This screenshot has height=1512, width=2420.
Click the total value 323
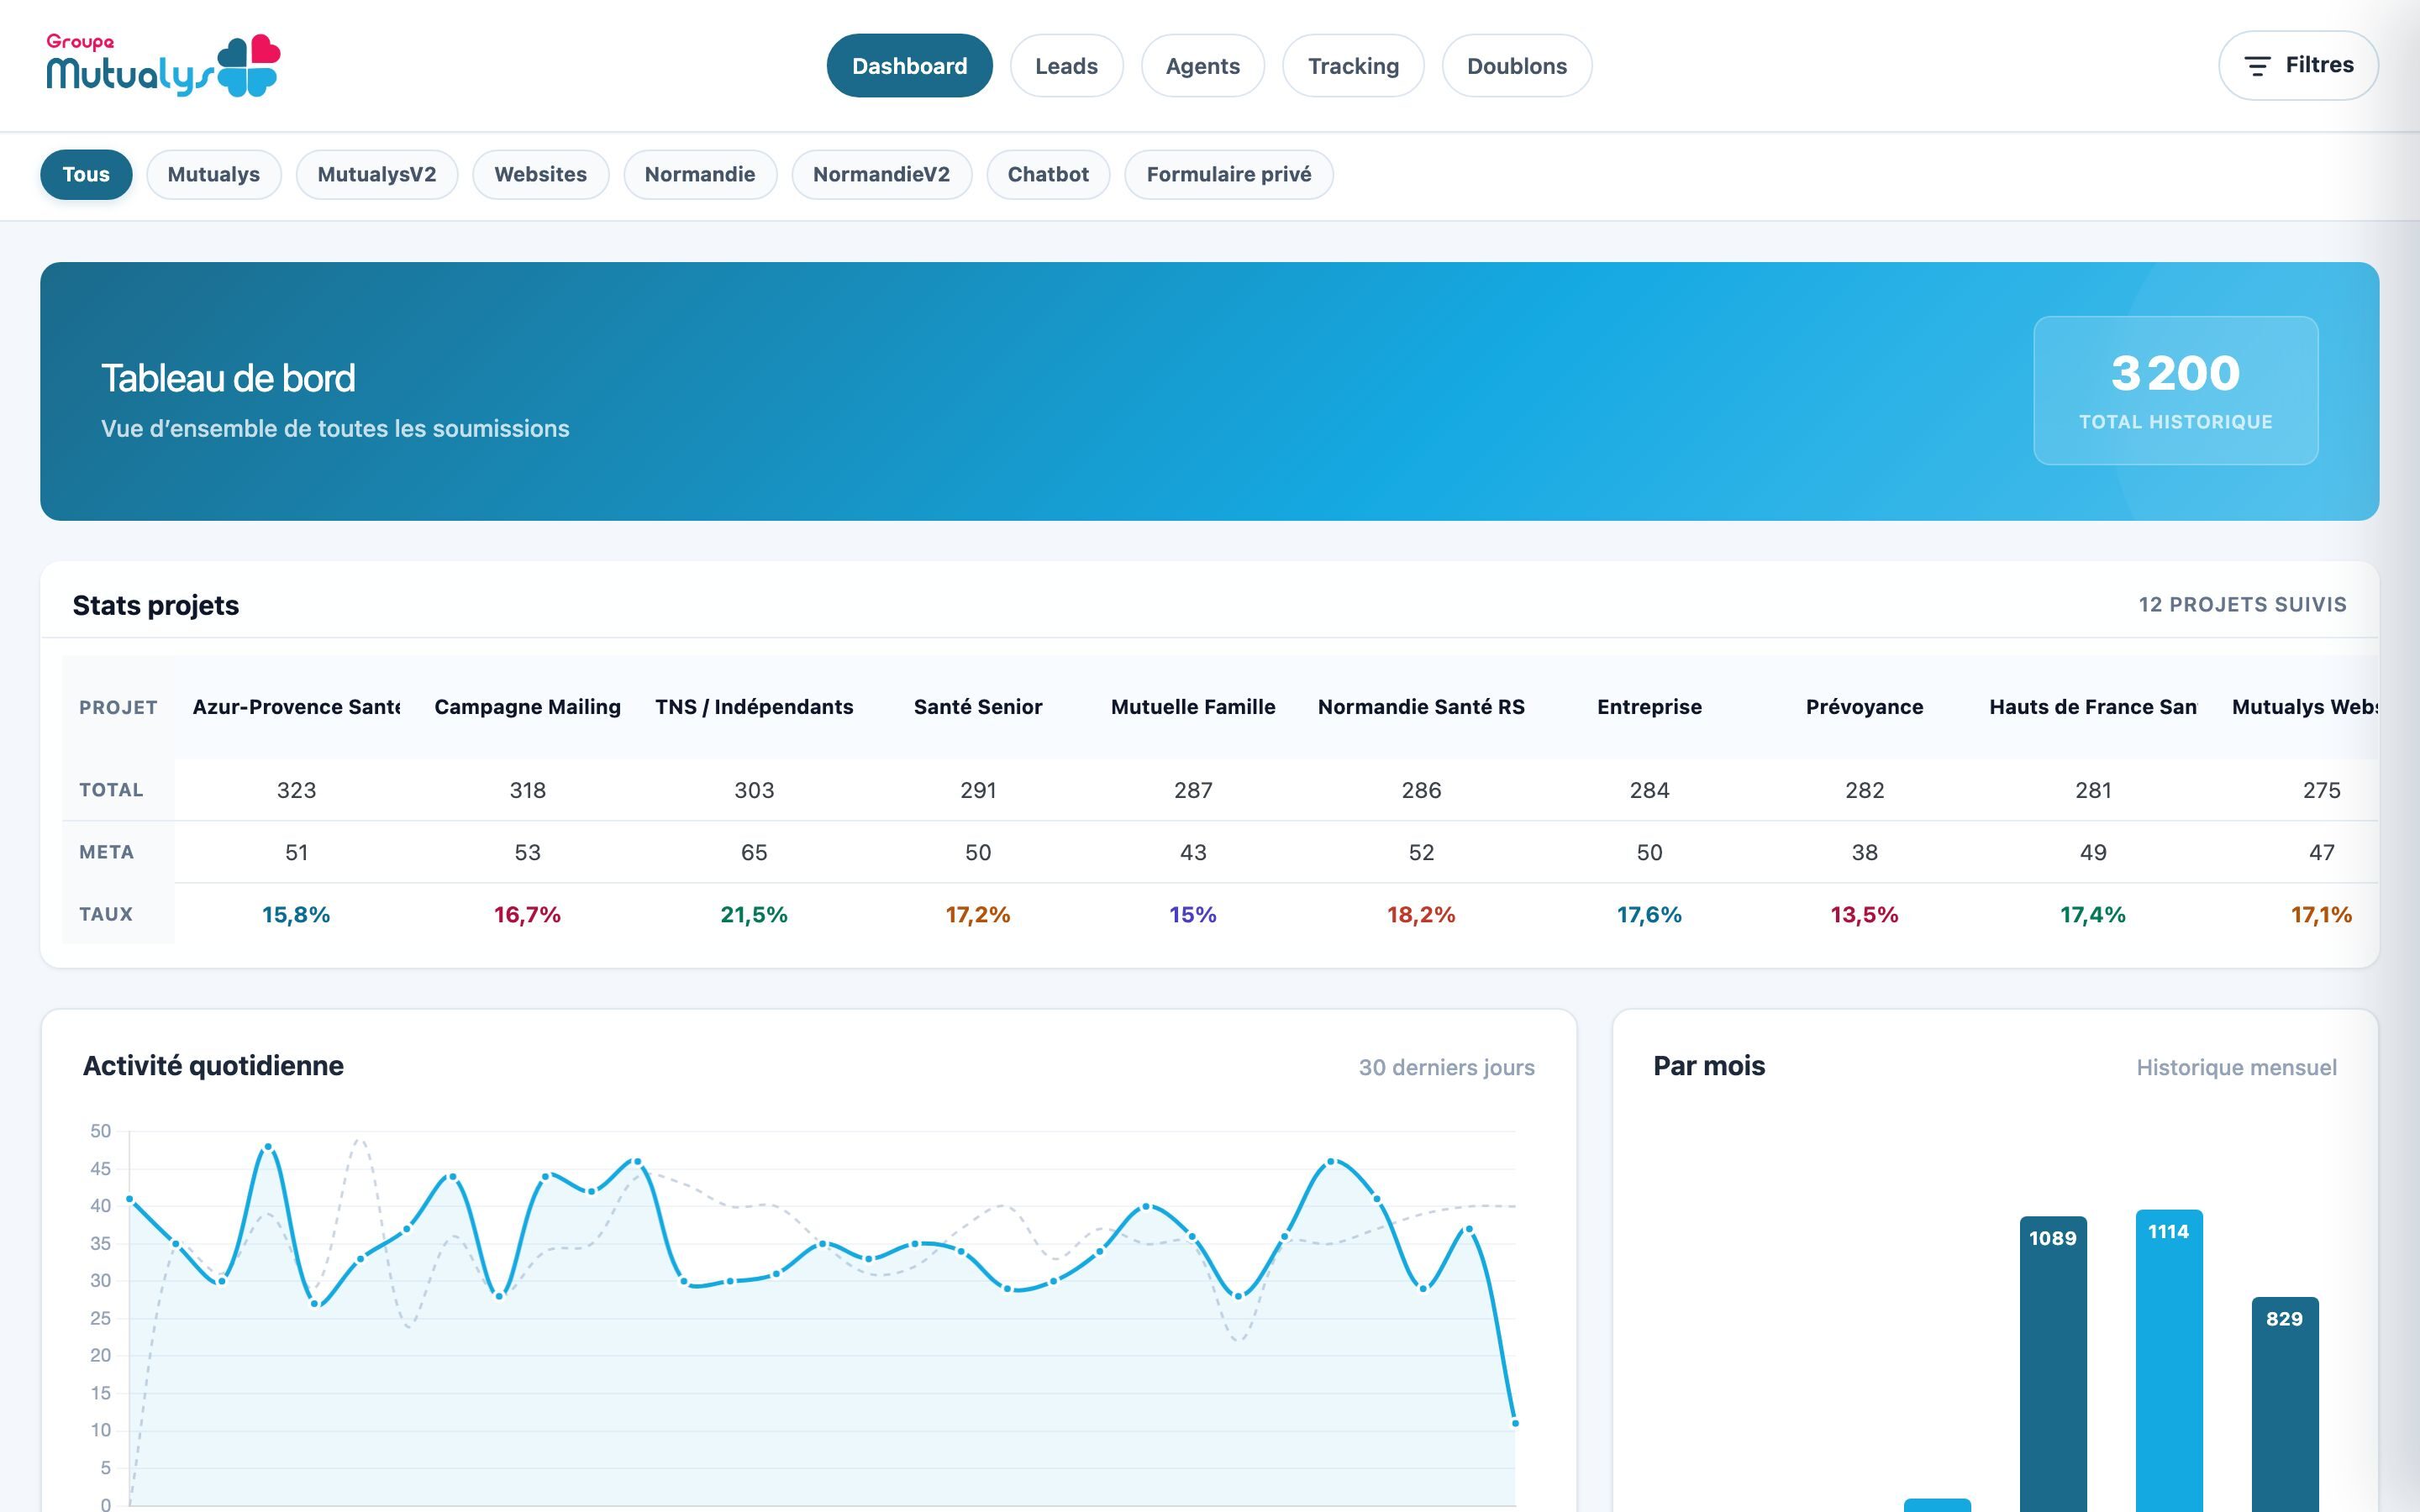296,790
